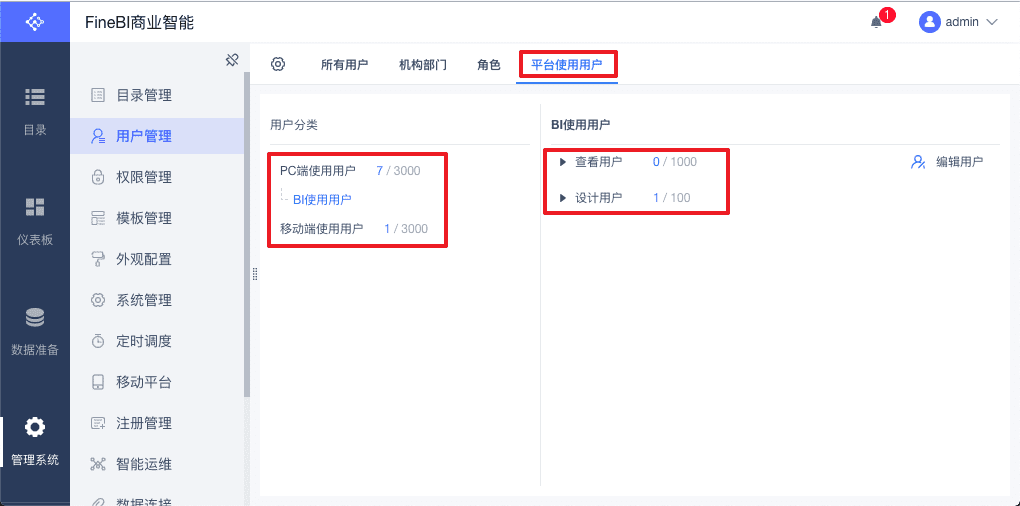Click the 外观配置 paint roller icon
Image resolution: width=1020 pixels, height=506 pixels.
tap(98, 260)
